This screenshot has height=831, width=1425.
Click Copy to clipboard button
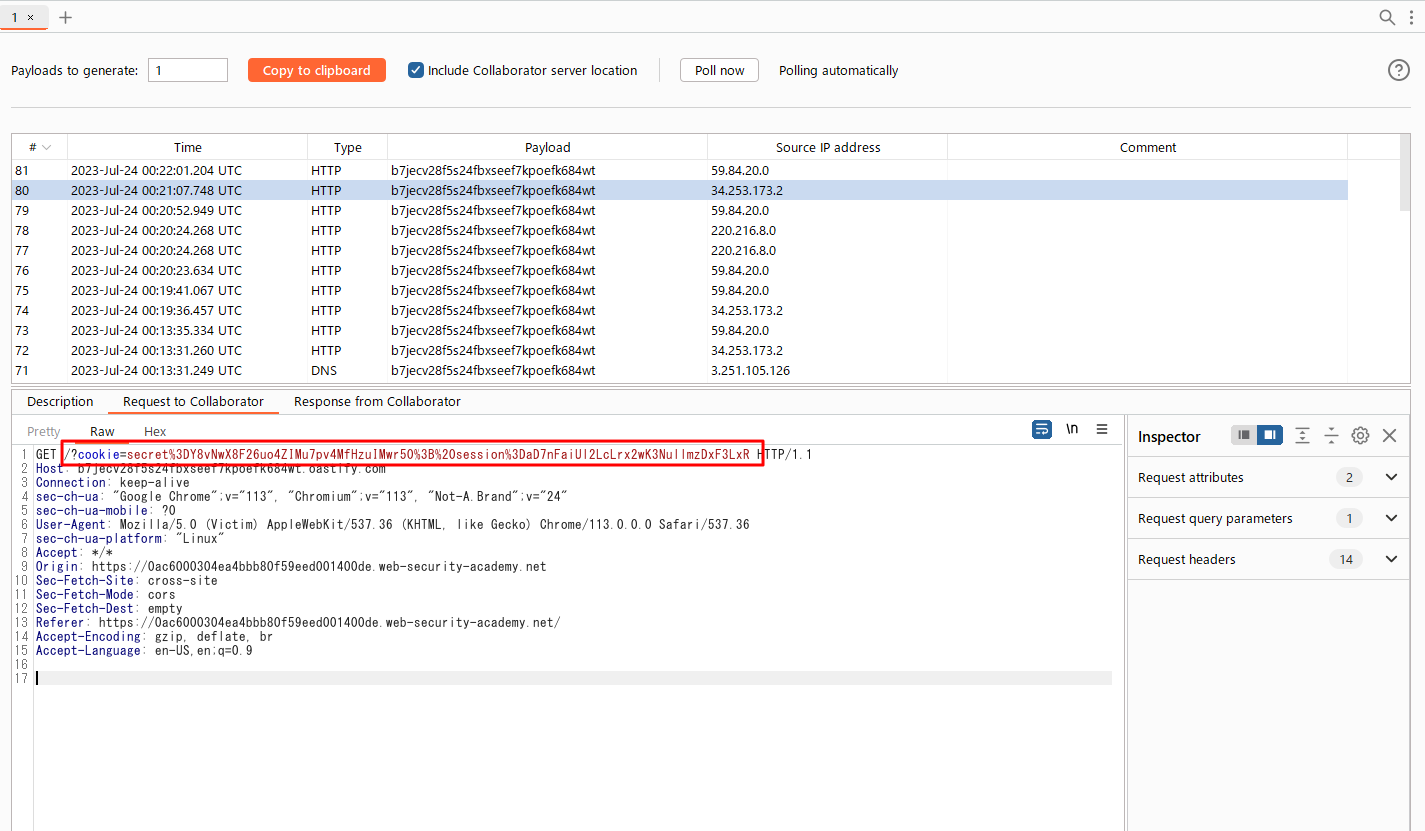[317, 70]
